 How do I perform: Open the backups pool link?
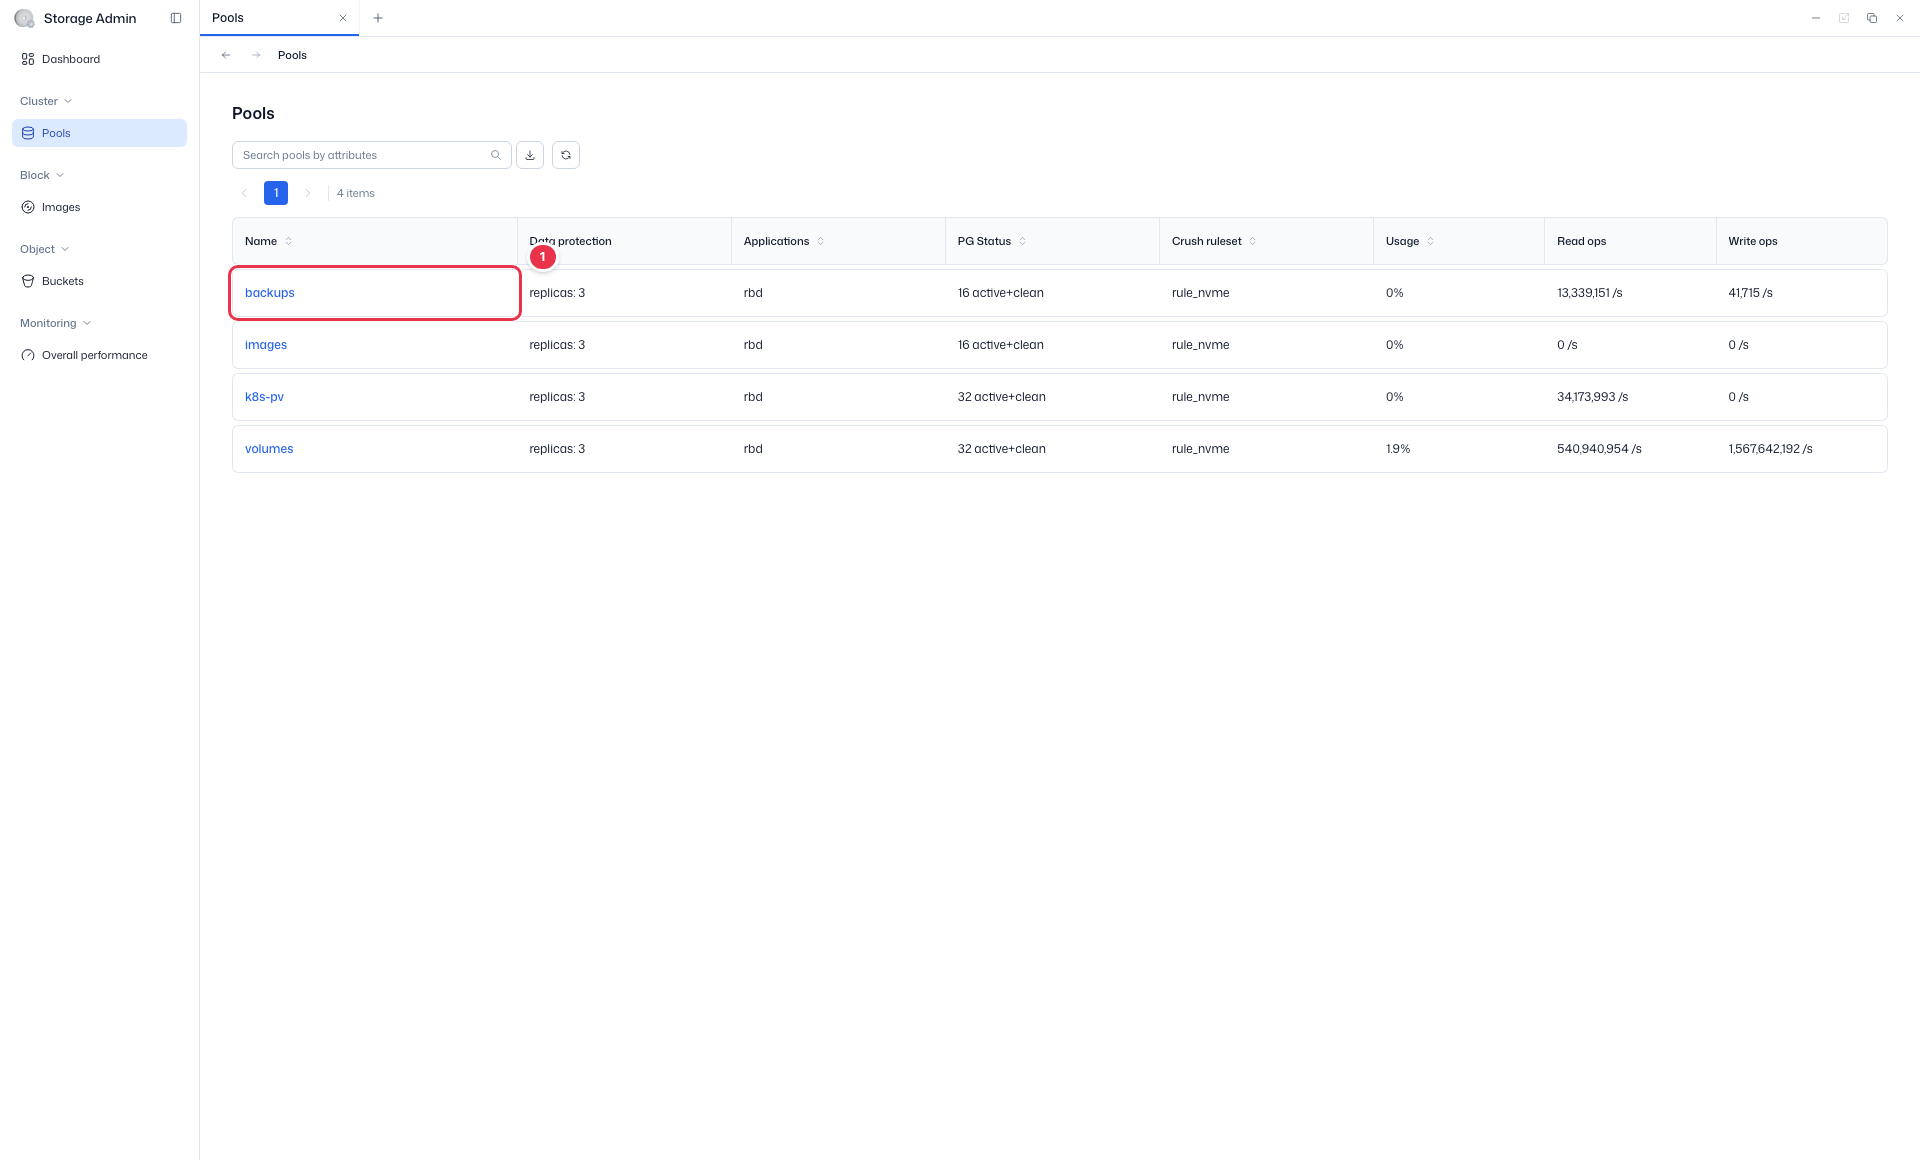[x=270, y=293]
